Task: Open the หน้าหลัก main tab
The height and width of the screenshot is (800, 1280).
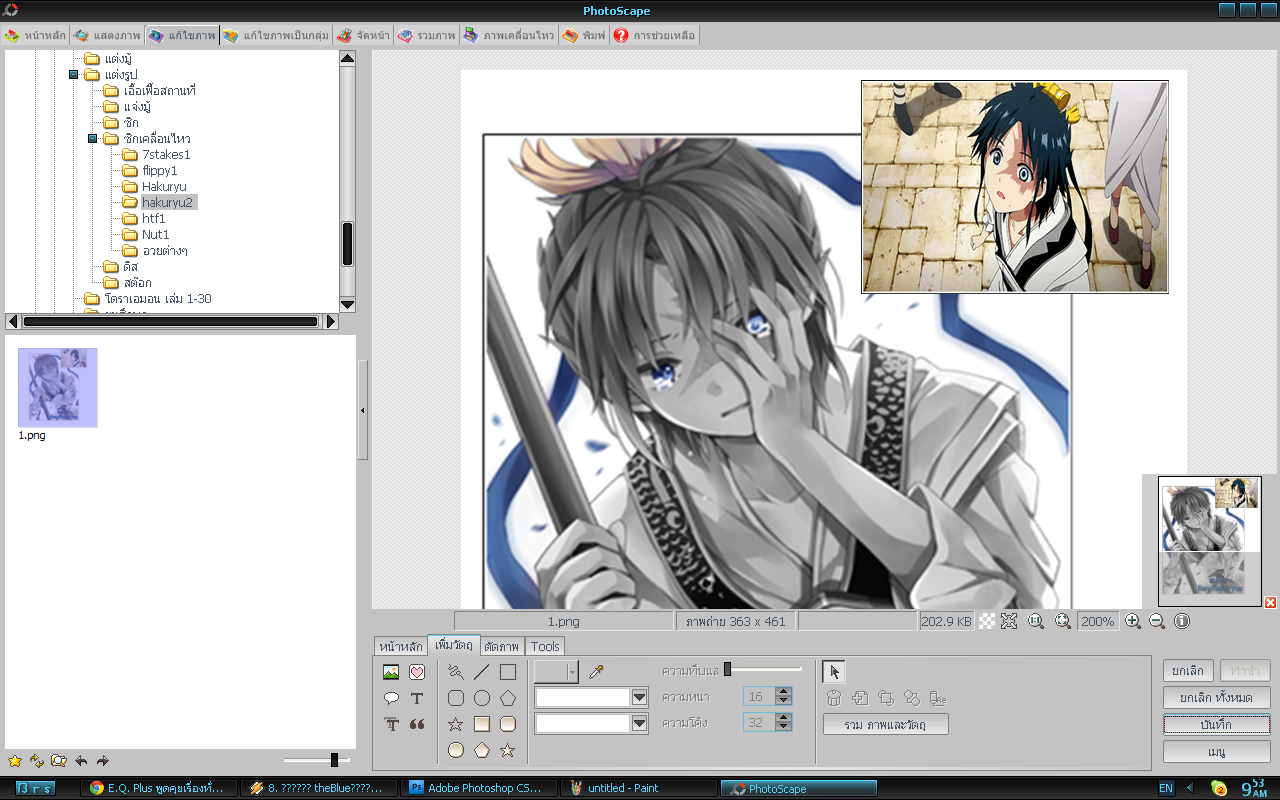Action: 36,36
